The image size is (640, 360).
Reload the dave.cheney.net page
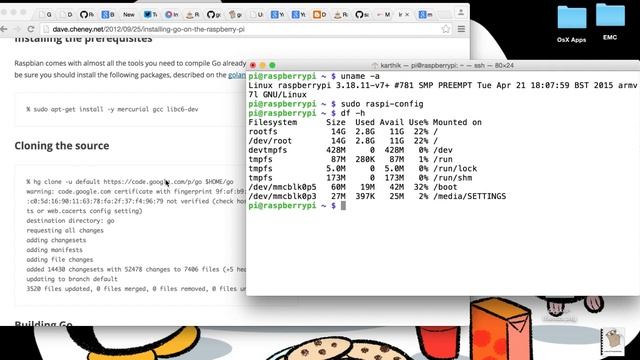tap(31, 29)
